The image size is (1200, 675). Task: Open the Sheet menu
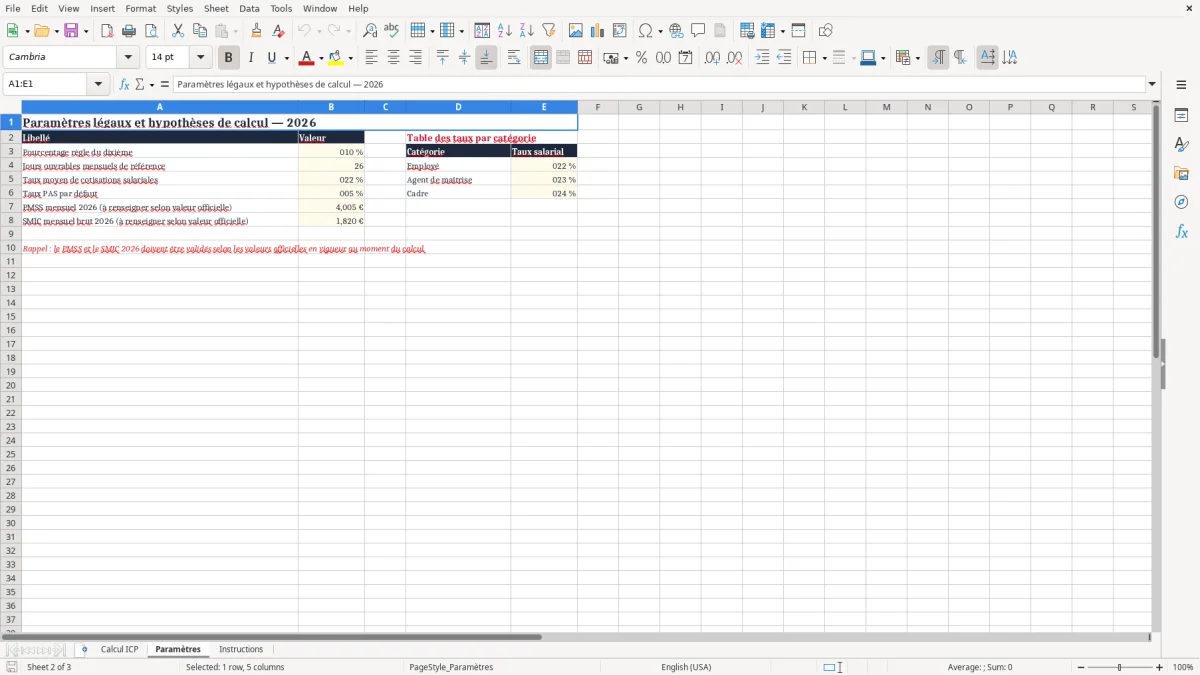tap(216, 8)
